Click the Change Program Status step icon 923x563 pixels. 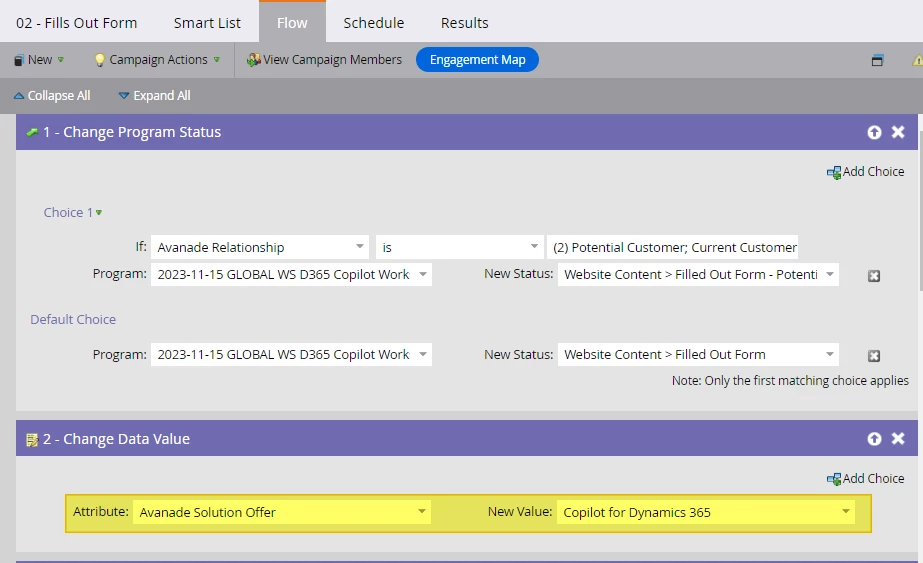32,133
